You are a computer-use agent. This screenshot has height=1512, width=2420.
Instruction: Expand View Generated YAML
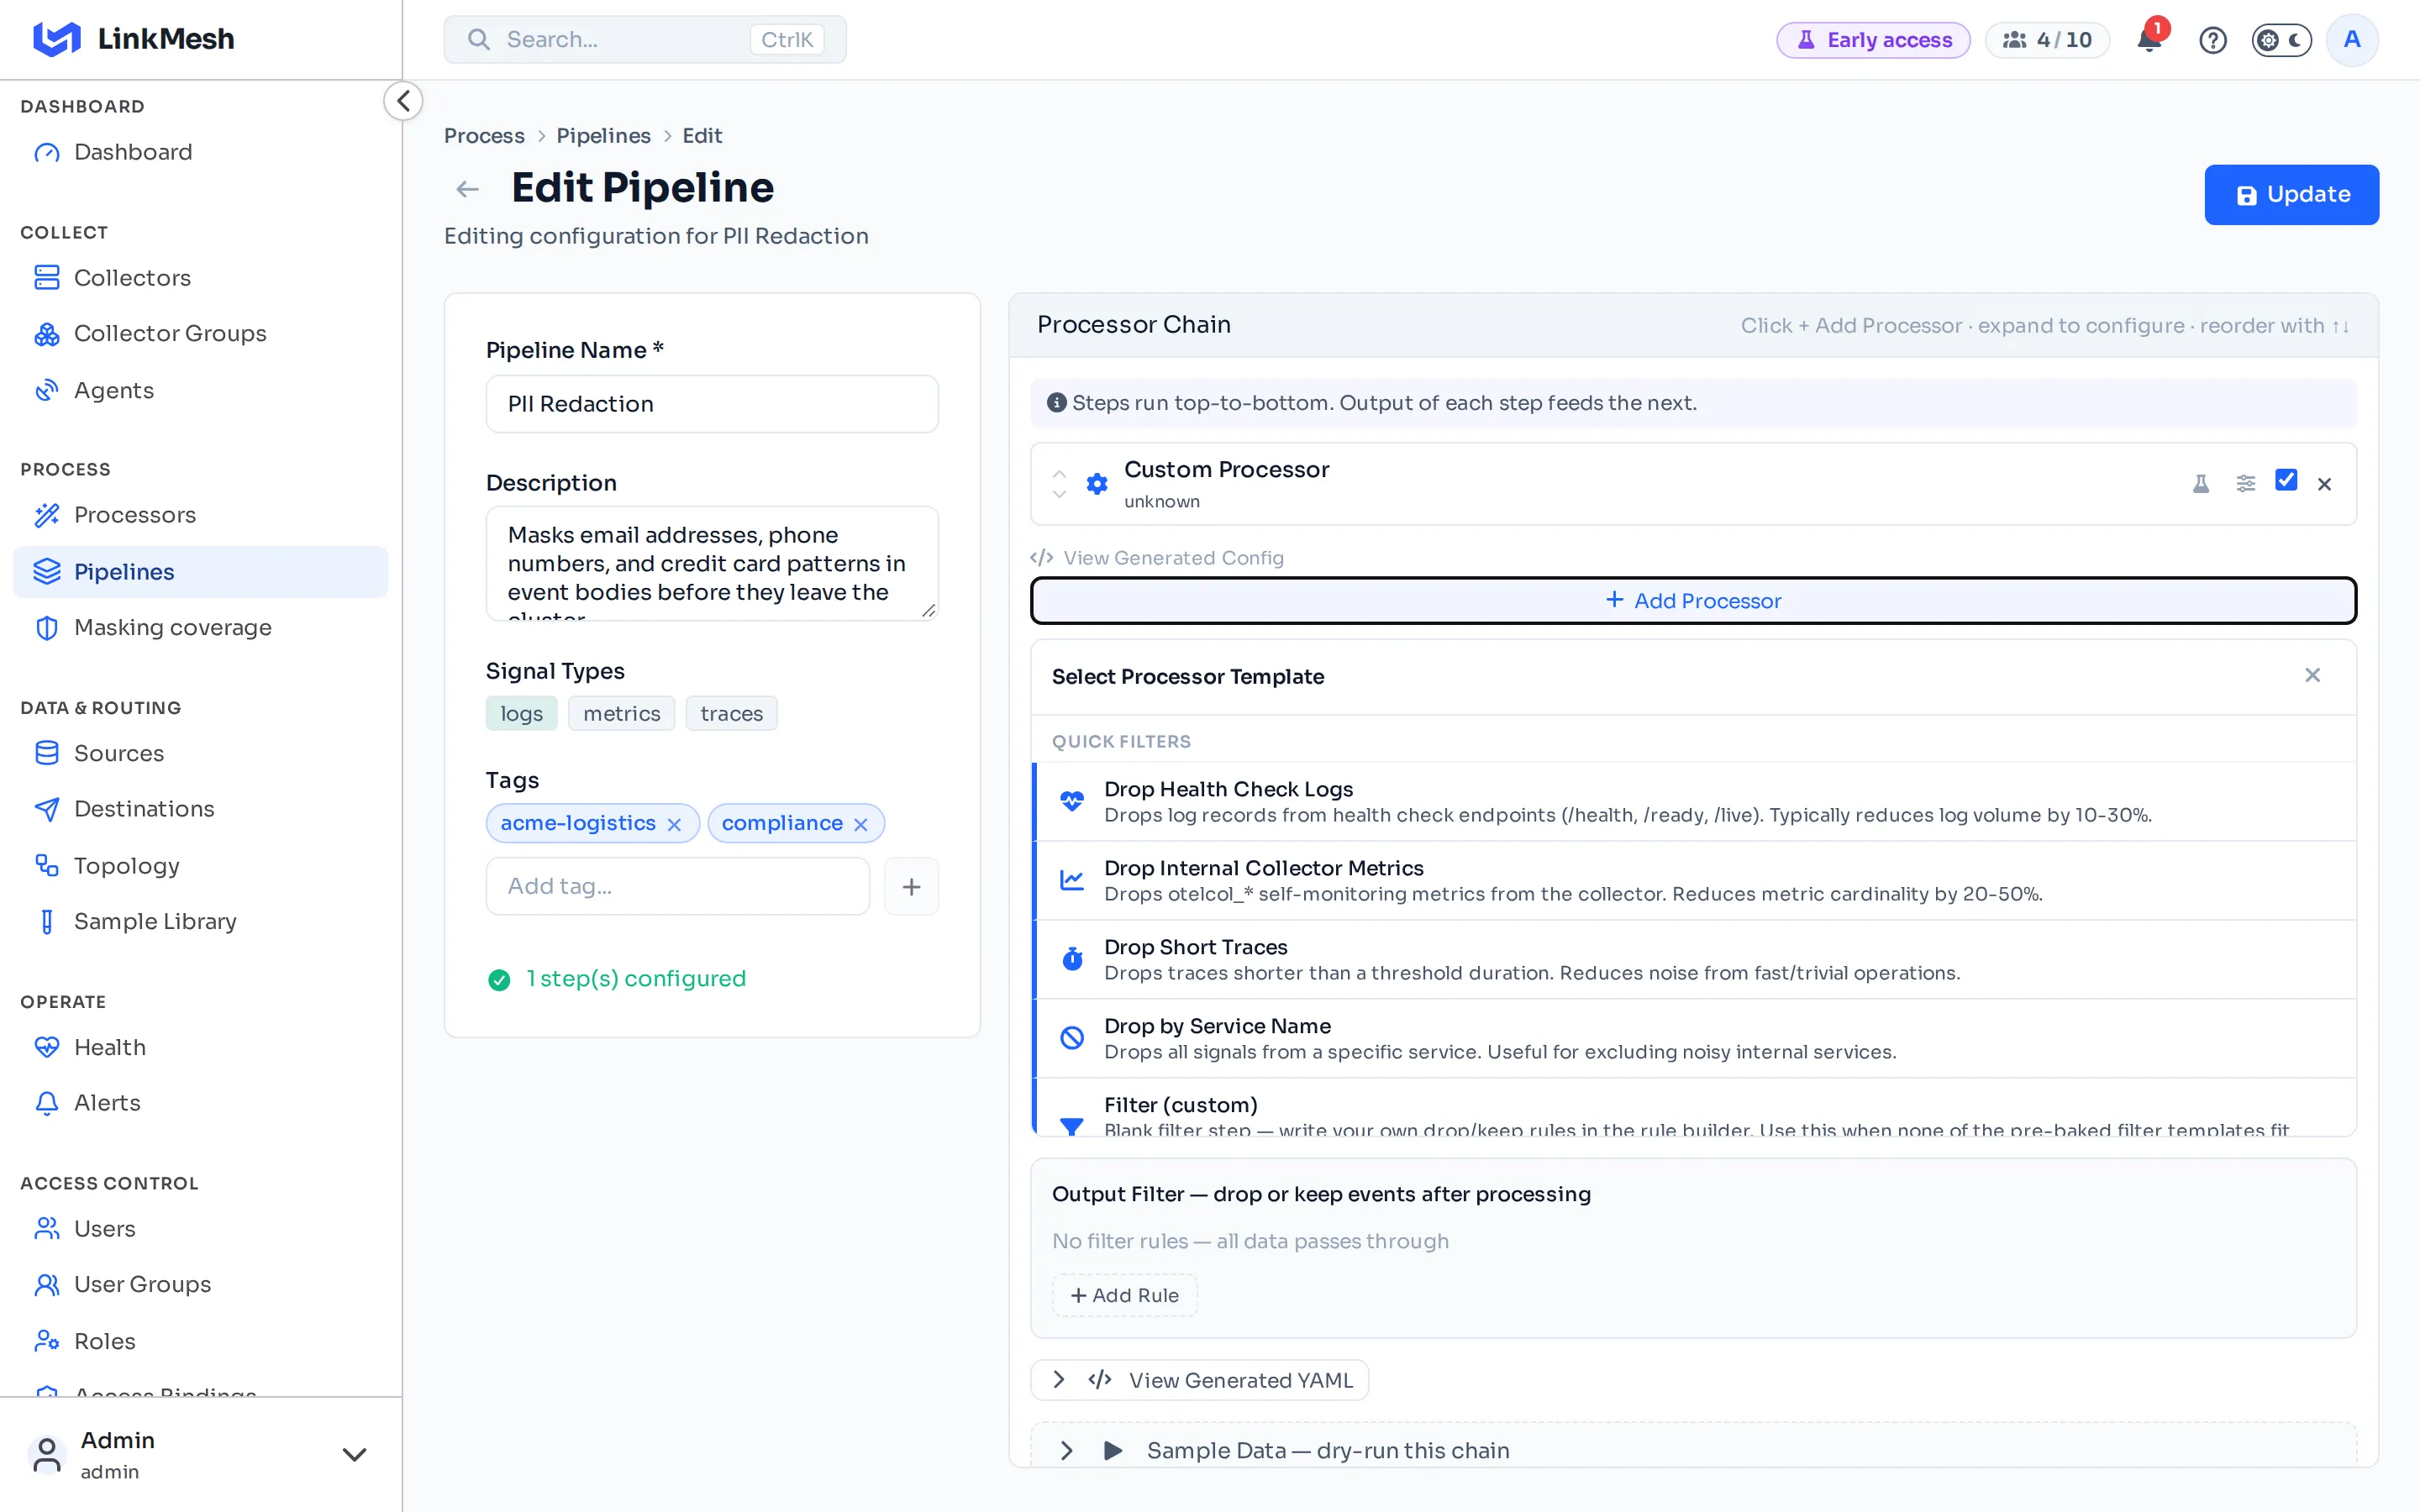pos(1199,1380)
